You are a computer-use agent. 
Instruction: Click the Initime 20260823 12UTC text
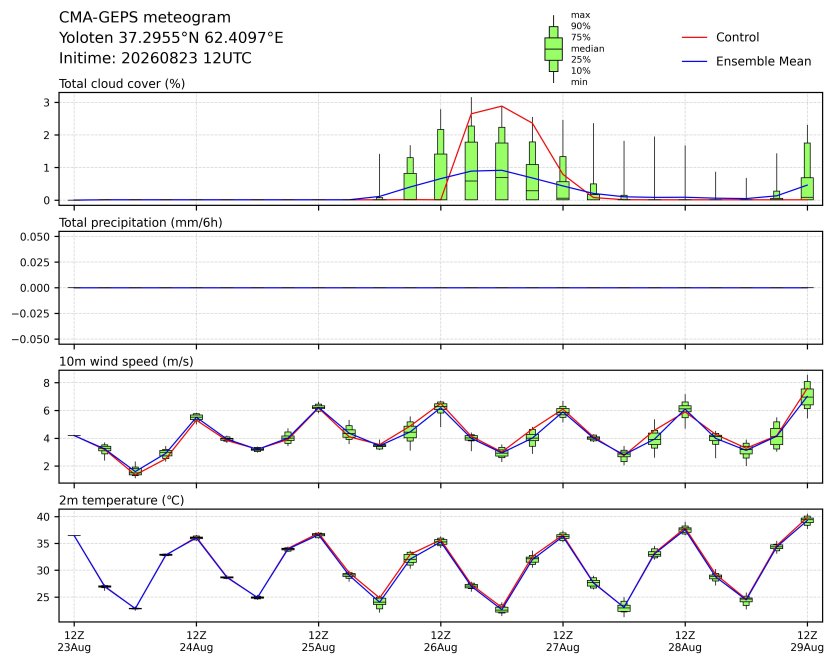155,58
